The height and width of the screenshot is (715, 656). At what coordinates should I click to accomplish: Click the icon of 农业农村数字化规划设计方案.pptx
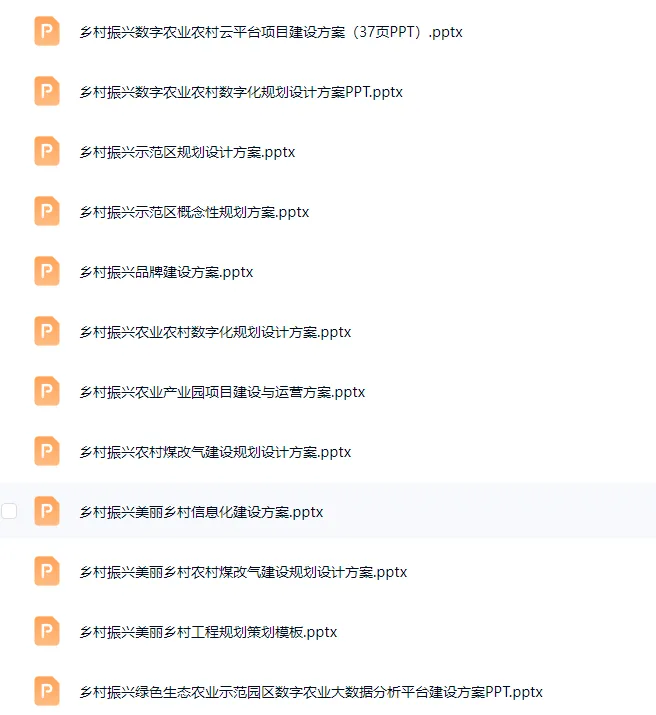click(x=47, y=331)
